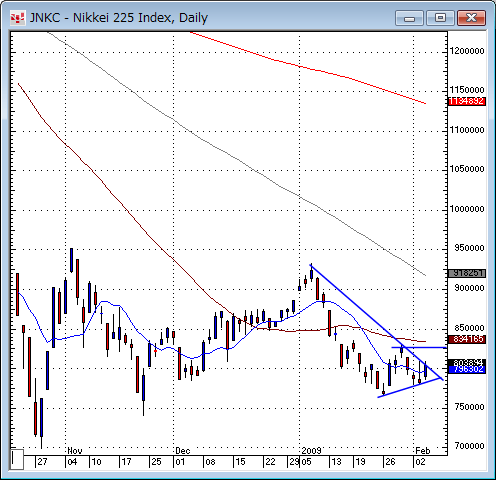
Task: Click the date label 04 on time axis
Action: (x=72, y=462)
